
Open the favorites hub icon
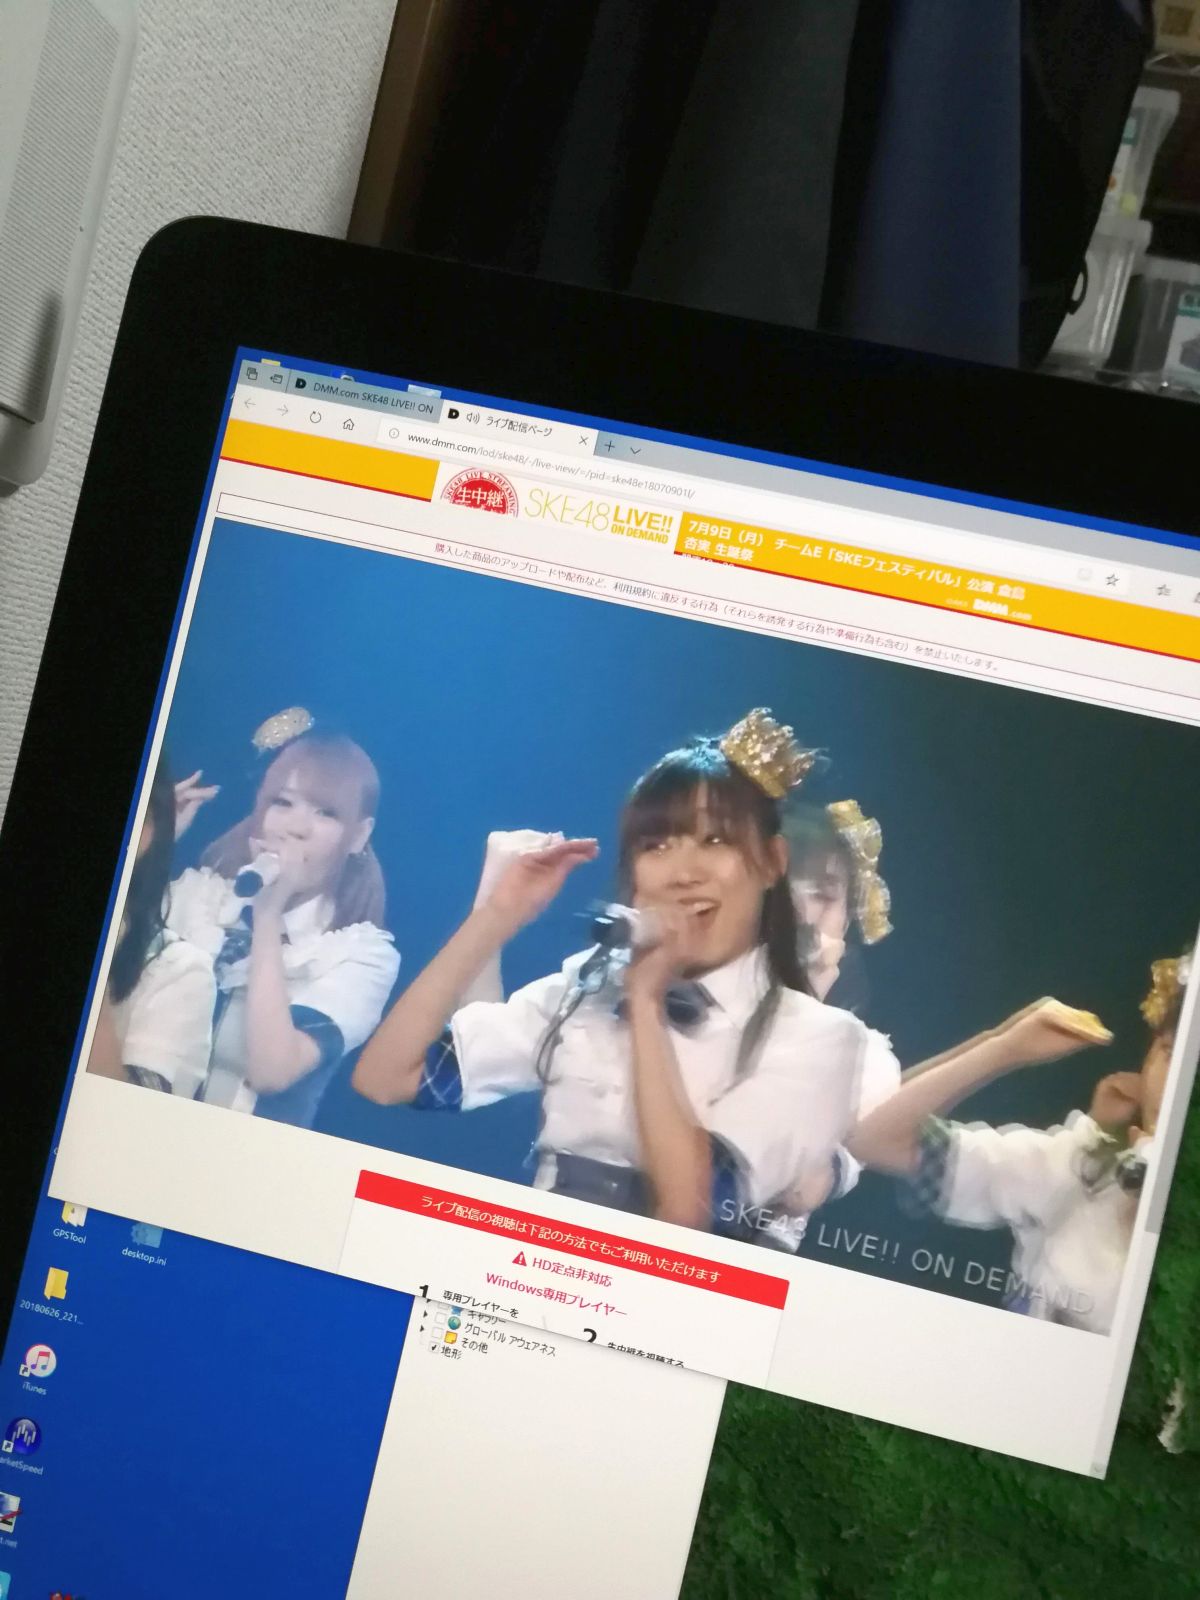1162,592
